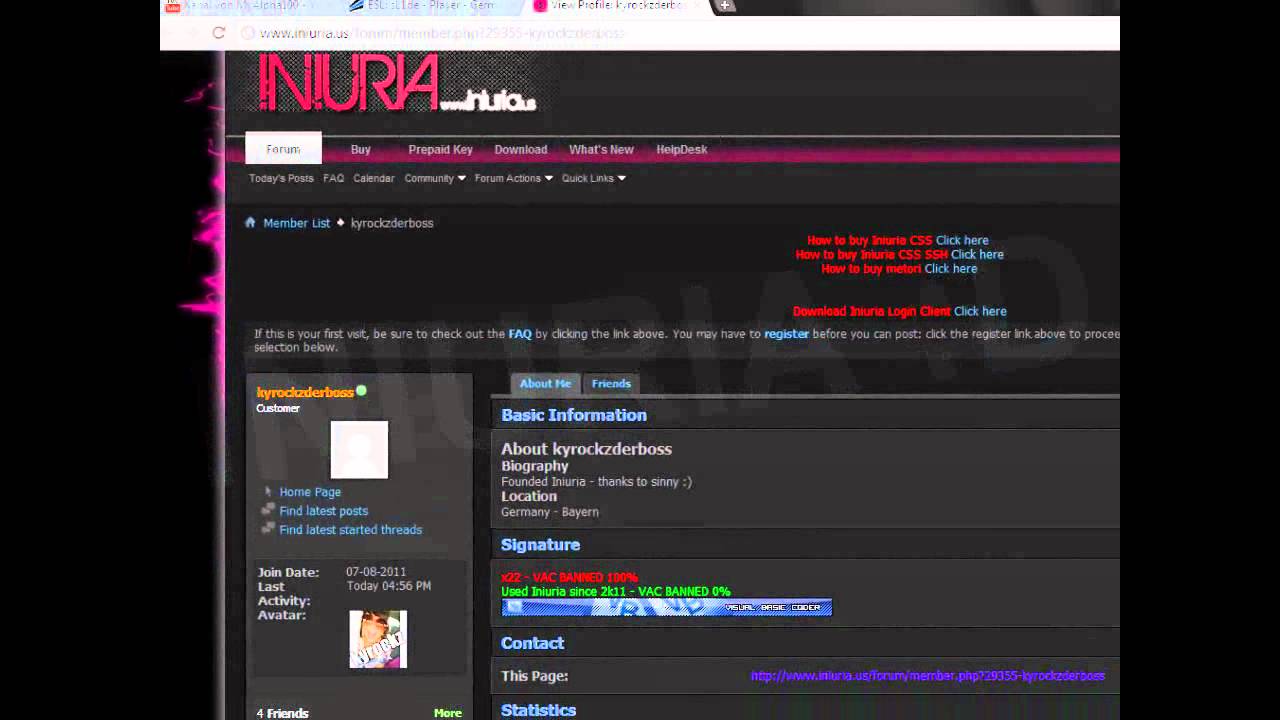The height and width of the screenshot is (720, 1280).
Task: Click the 'x22 - VAC BANNED 100%' text
Action: [x=569, y=578]
